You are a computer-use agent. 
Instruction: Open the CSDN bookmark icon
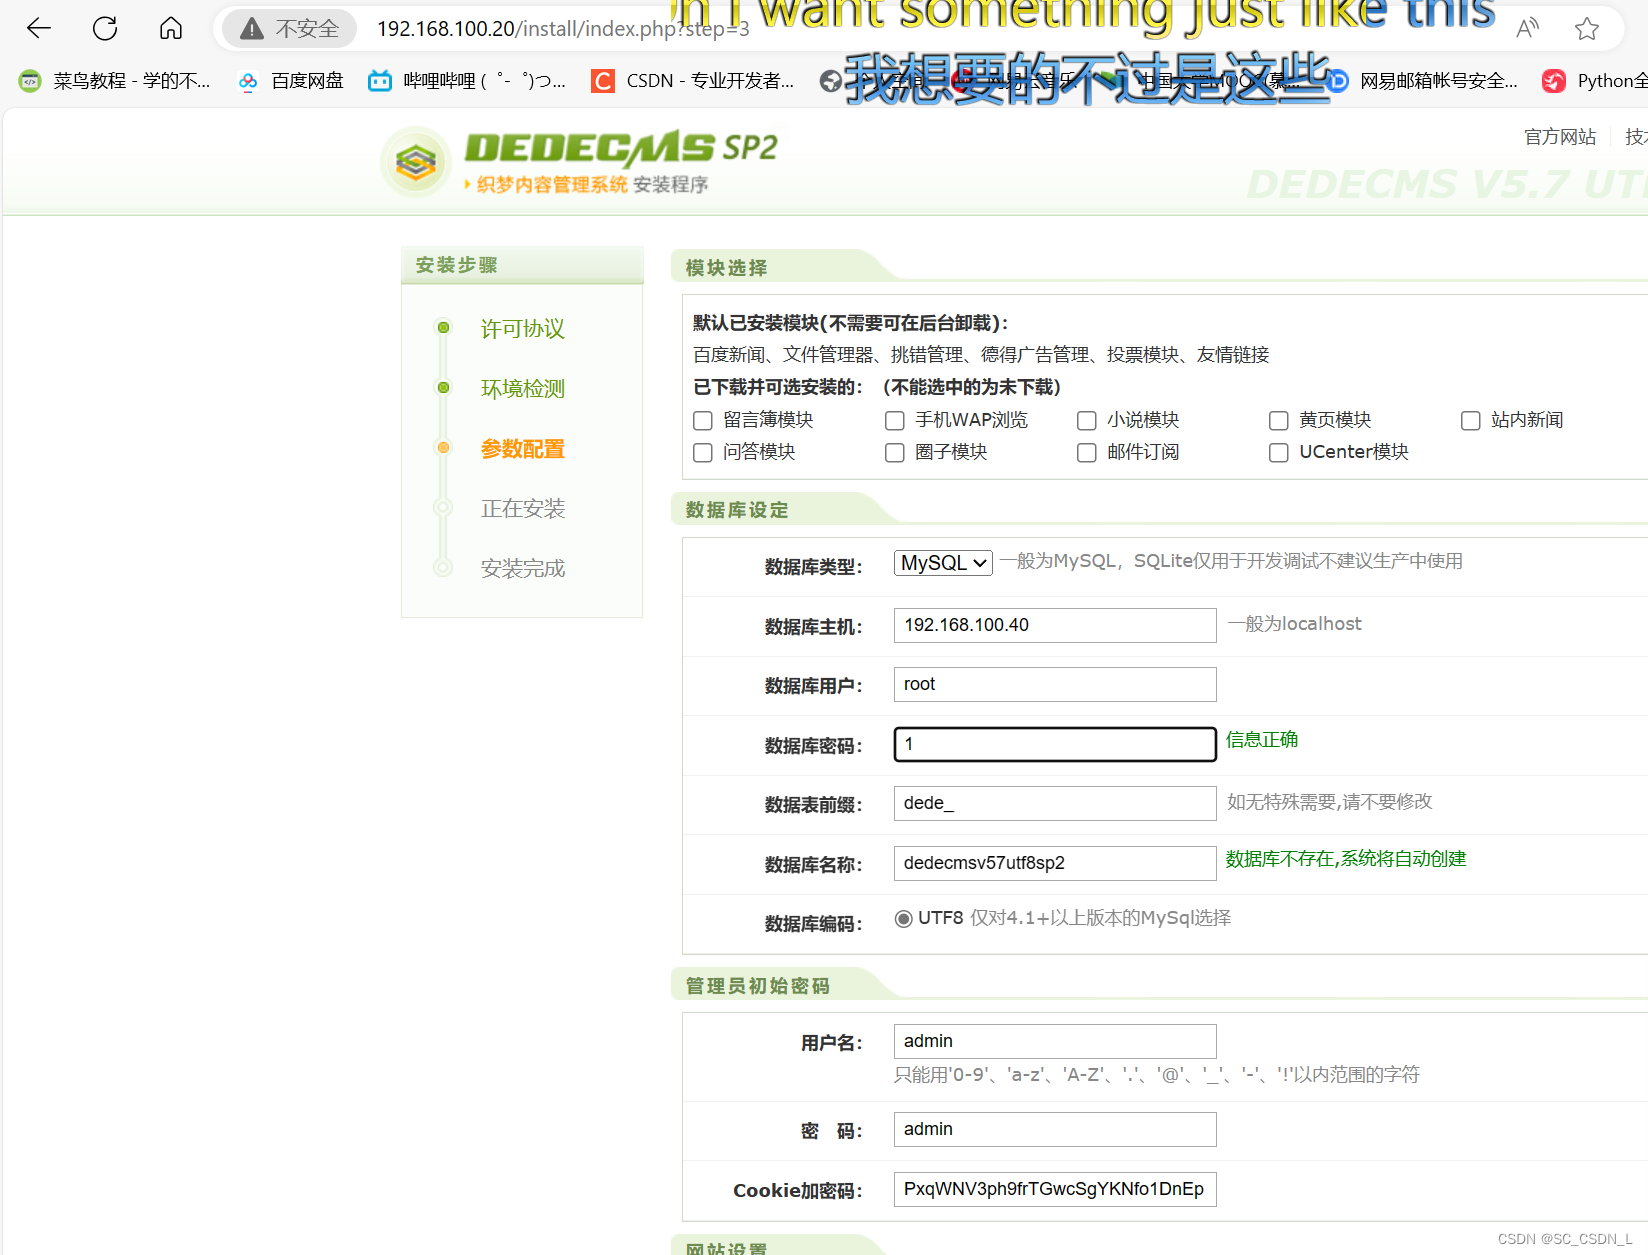(x=602, y=81)
